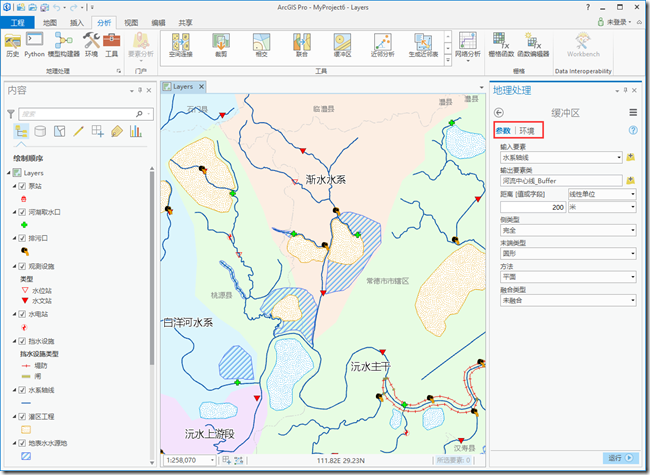Collapse the Layers map tree node
Viewport: 650px width, 475px height.
tap(9, 173)
